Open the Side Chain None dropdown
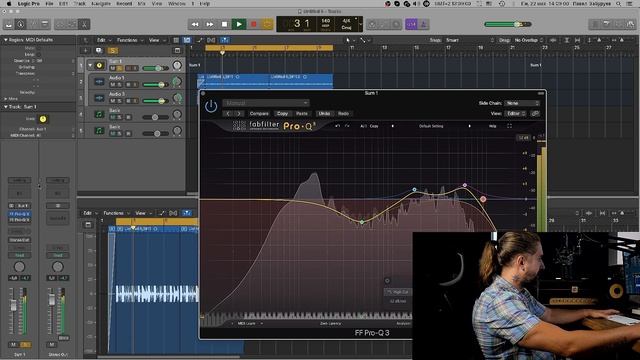640x360 pixels. [522, 103]
